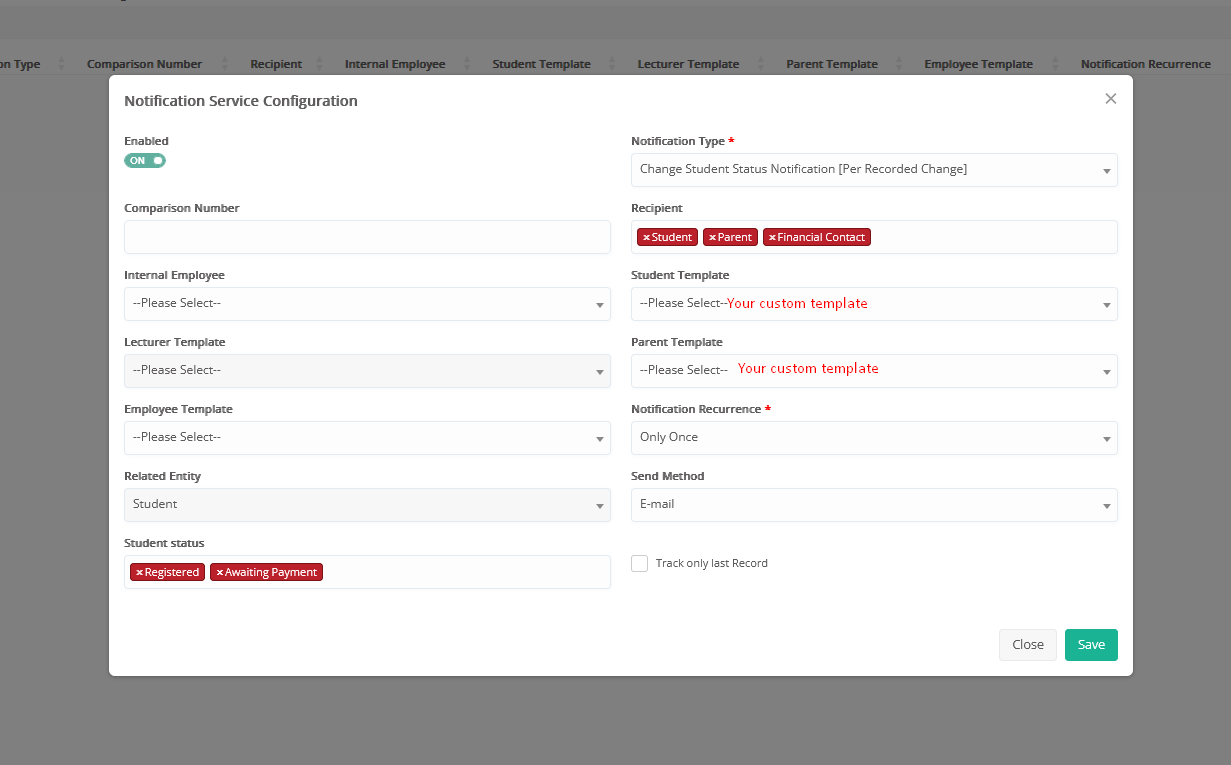The height and width of the screenshot is (765, 1231).
Task: Open the Notification Type dropdown
Action: 874,170
